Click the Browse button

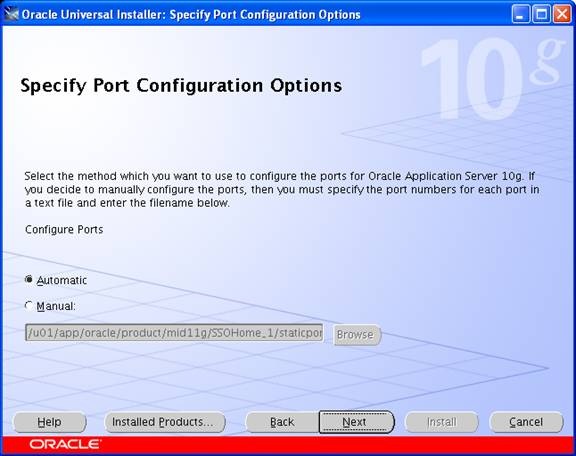click(356, 334)
